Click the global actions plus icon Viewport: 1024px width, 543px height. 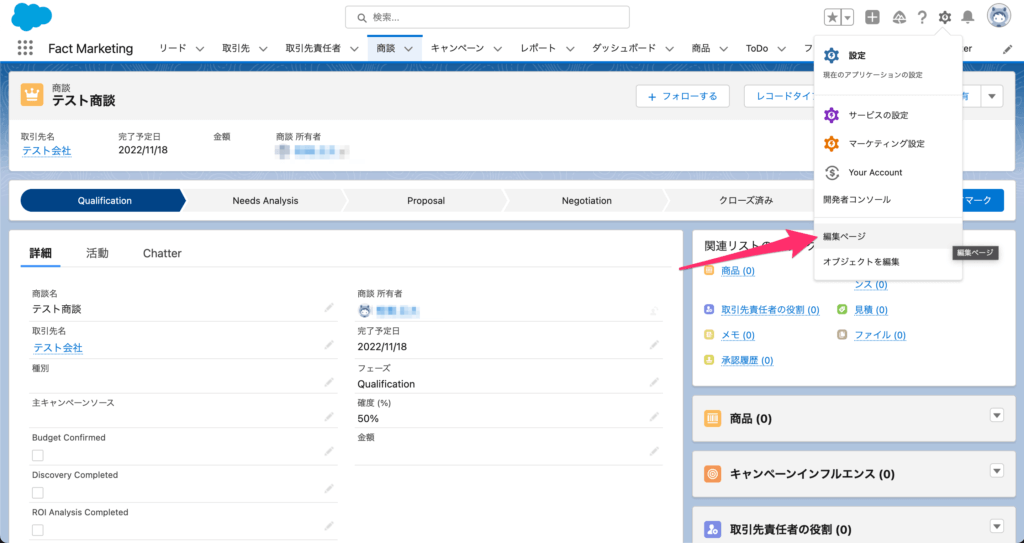872,17
